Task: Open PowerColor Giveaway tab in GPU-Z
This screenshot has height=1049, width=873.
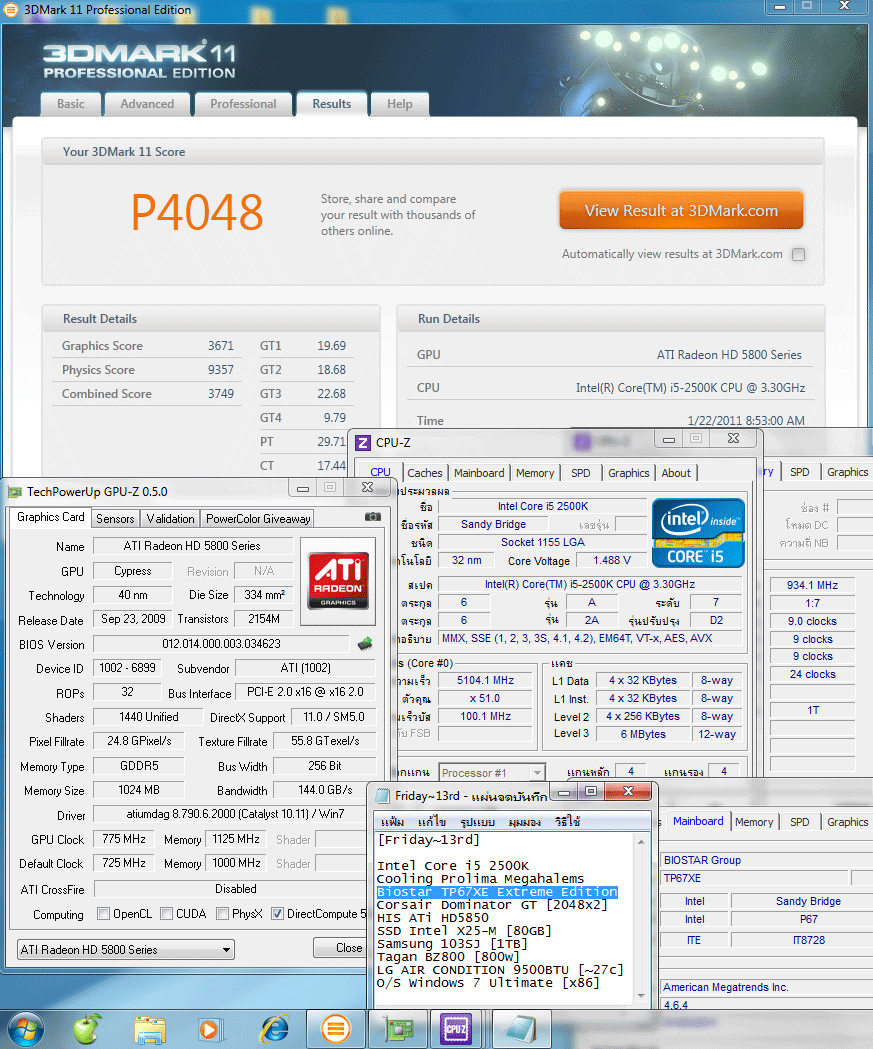Action: (258, 518)
